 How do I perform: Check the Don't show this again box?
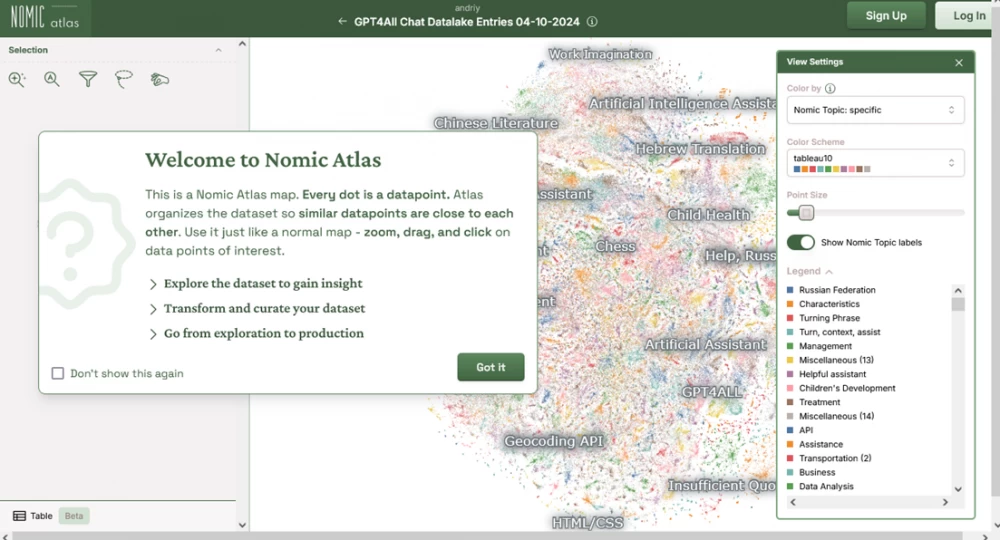[58, 374]
